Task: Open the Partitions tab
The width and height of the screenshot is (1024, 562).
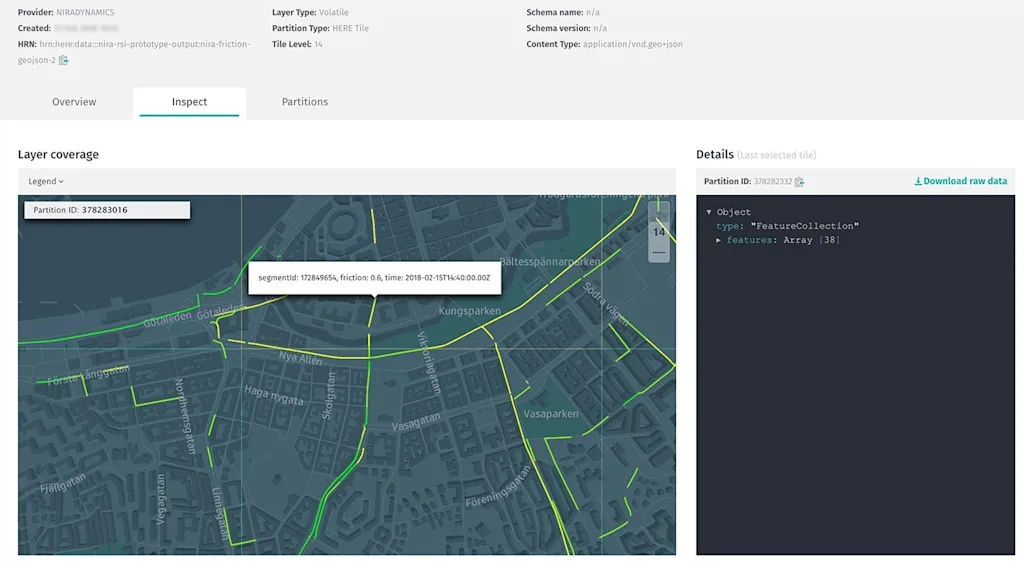Action: [x=305, y=102]
